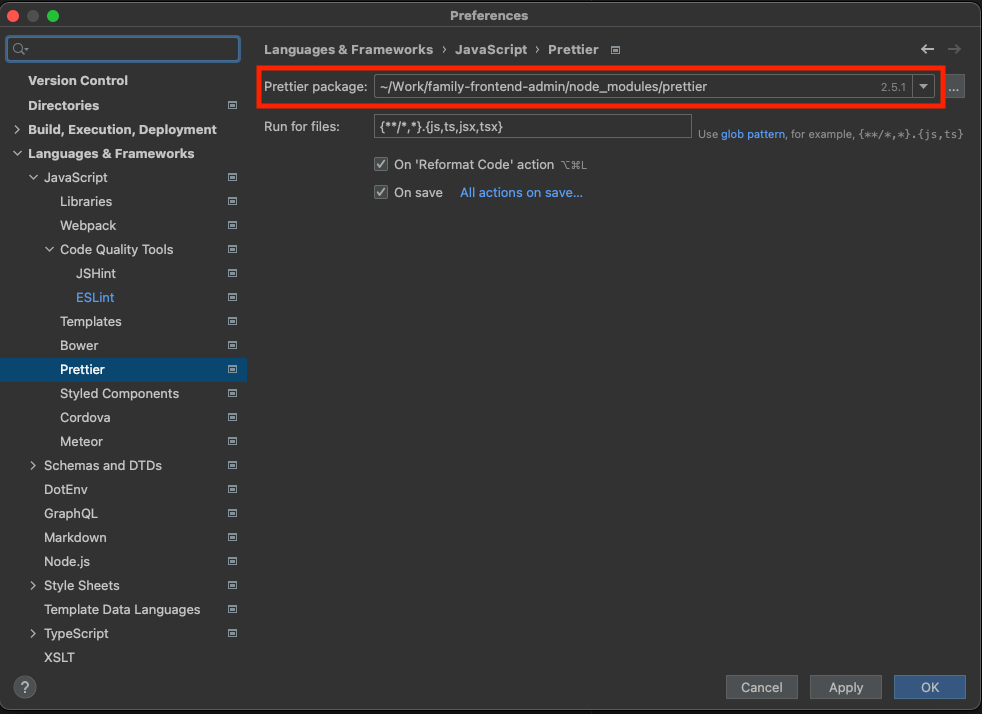Click Languages & Frameworks in the breadcrumb
Screen dimensions: 982x714
[348, 49]
